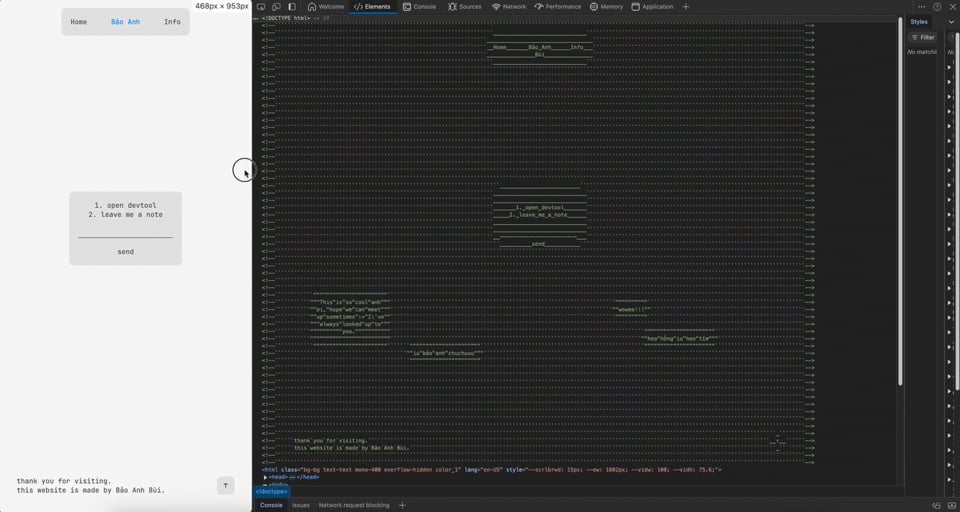Click 'This is so cool anh' comment text
This screenshot has height=512, width=960.
(x=350, y=303)
